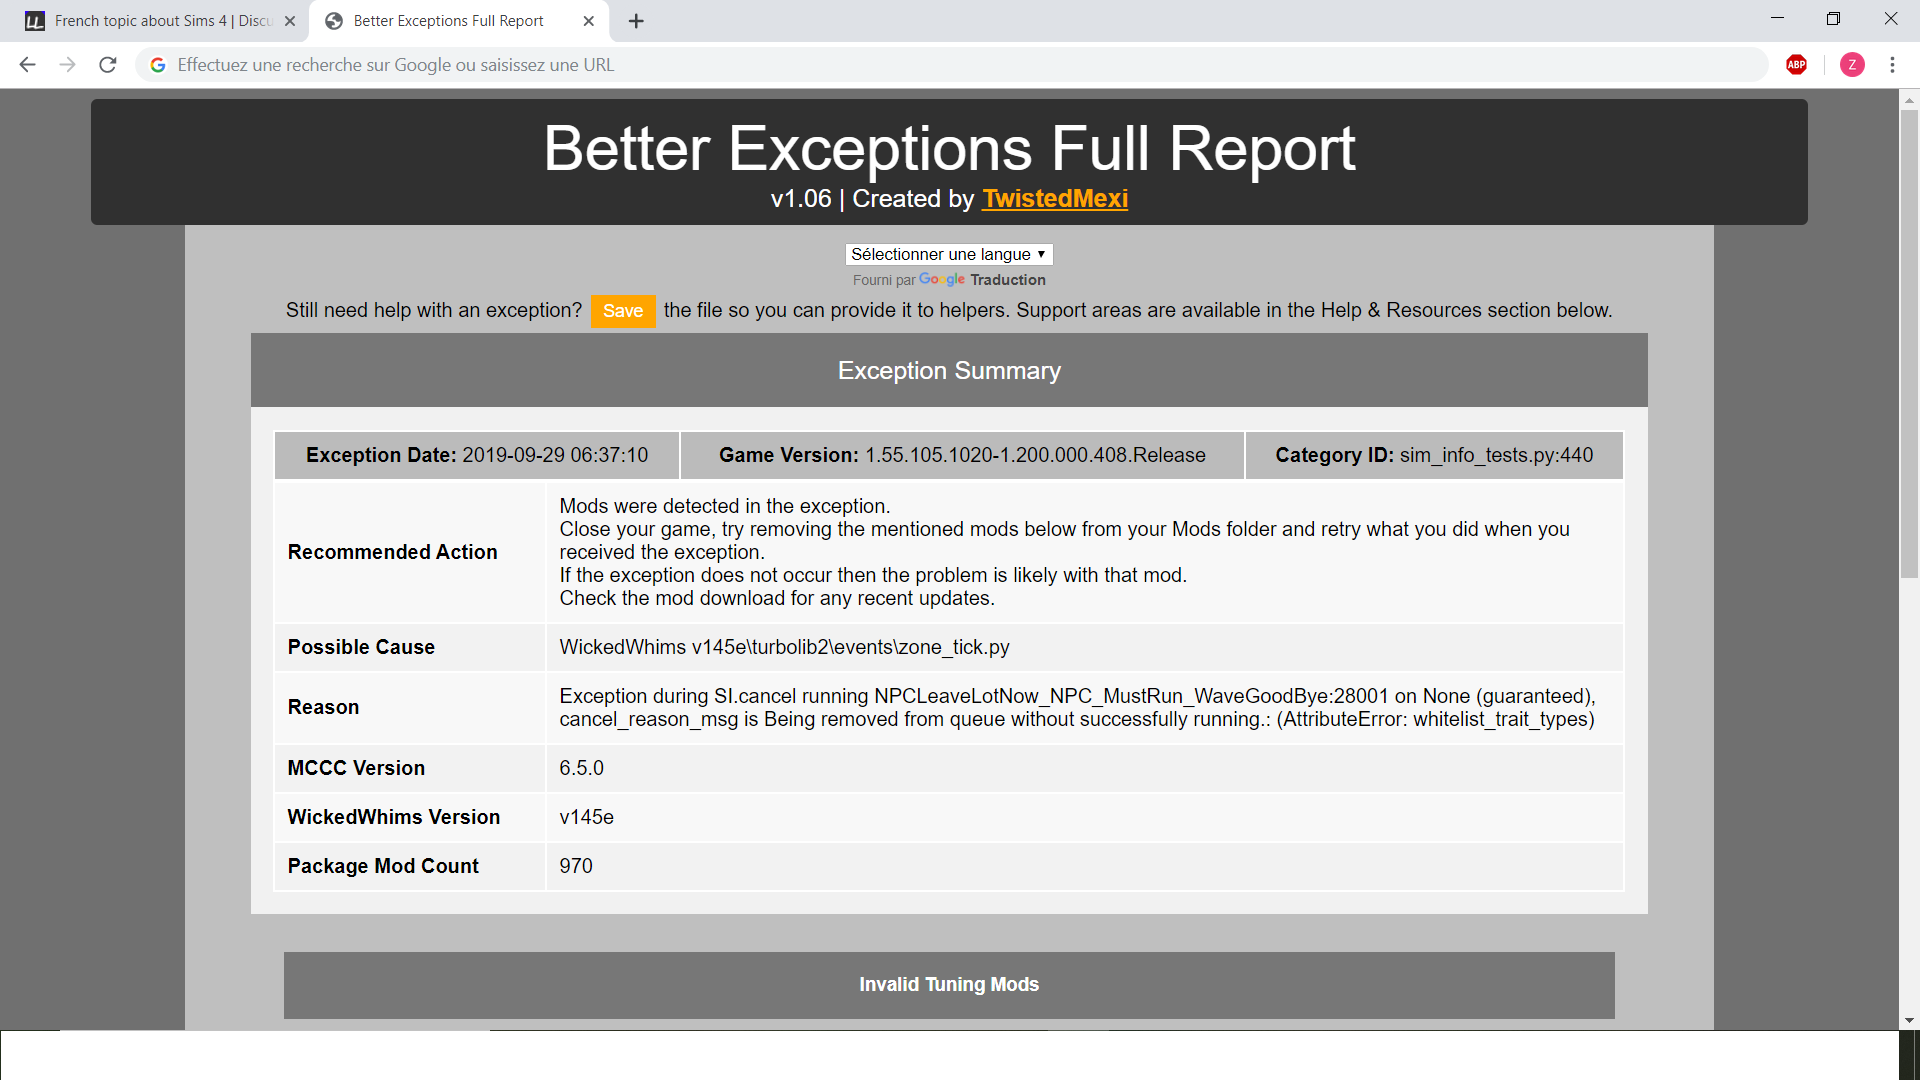Select Category ID sim_info_tests.py:440 text
The width and height of the screenshot is (1920, 1080).
point(1496,455)
